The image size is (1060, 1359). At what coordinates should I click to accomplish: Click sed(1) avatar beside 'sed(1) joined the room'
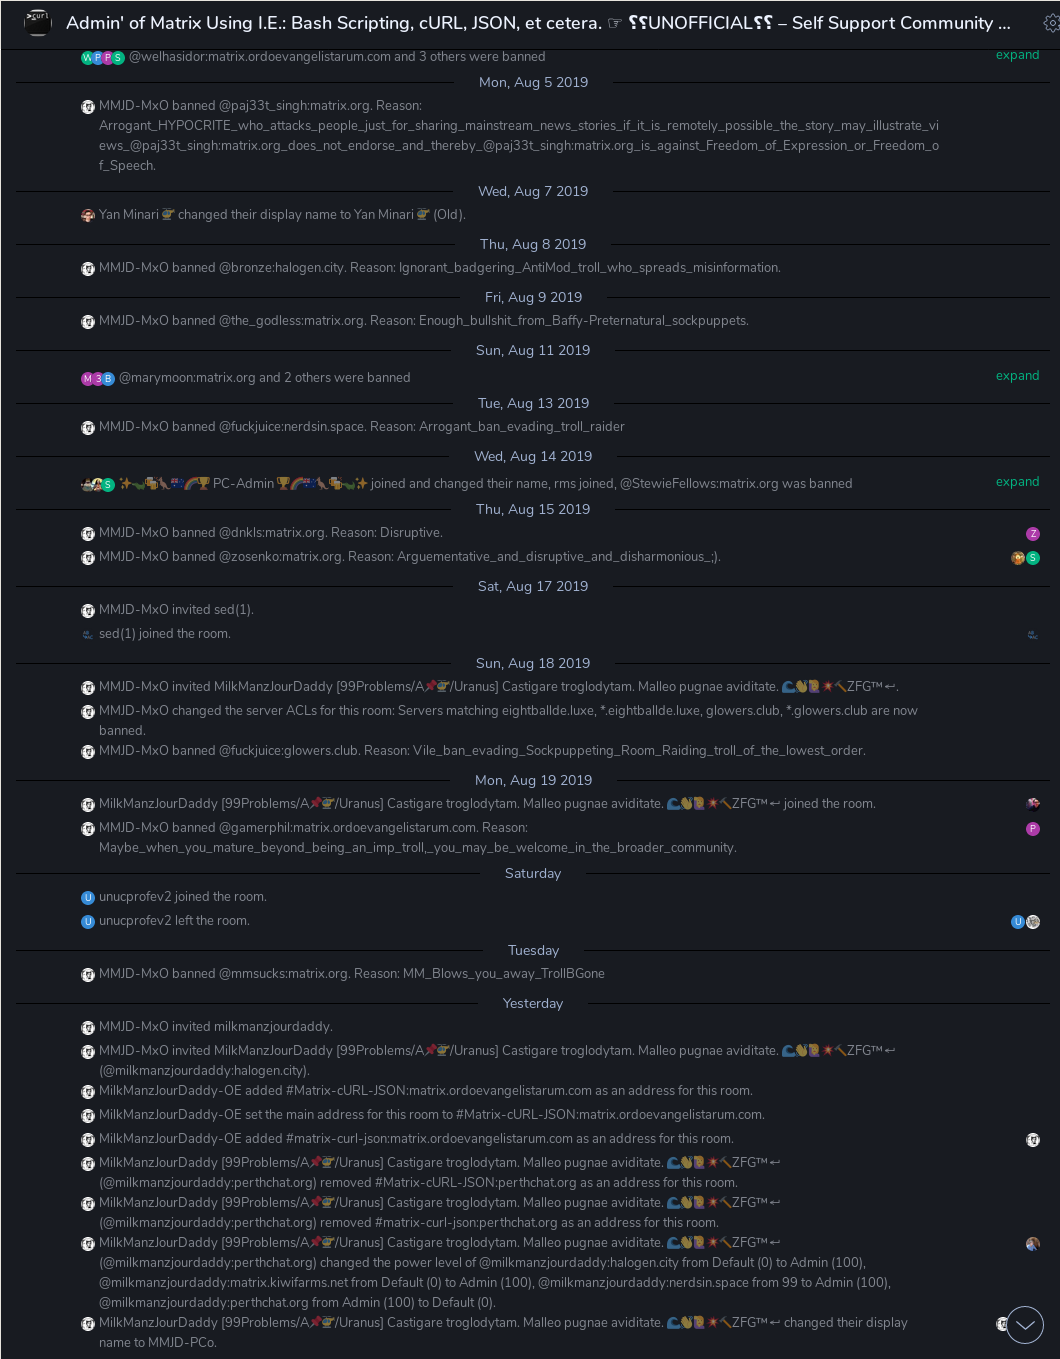[x=88, y=635]
